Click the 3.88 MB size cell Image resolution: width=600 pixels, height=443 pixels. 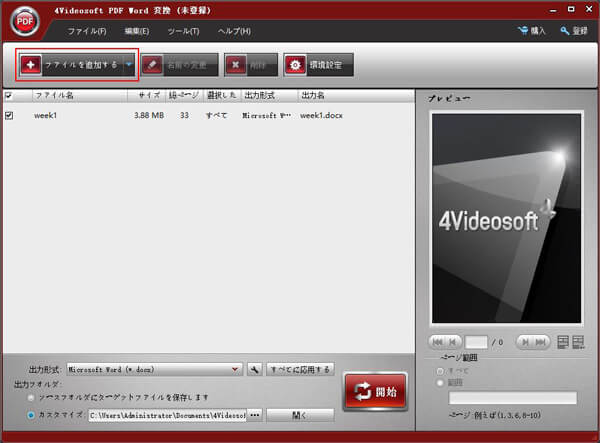(x=149, y=115)
